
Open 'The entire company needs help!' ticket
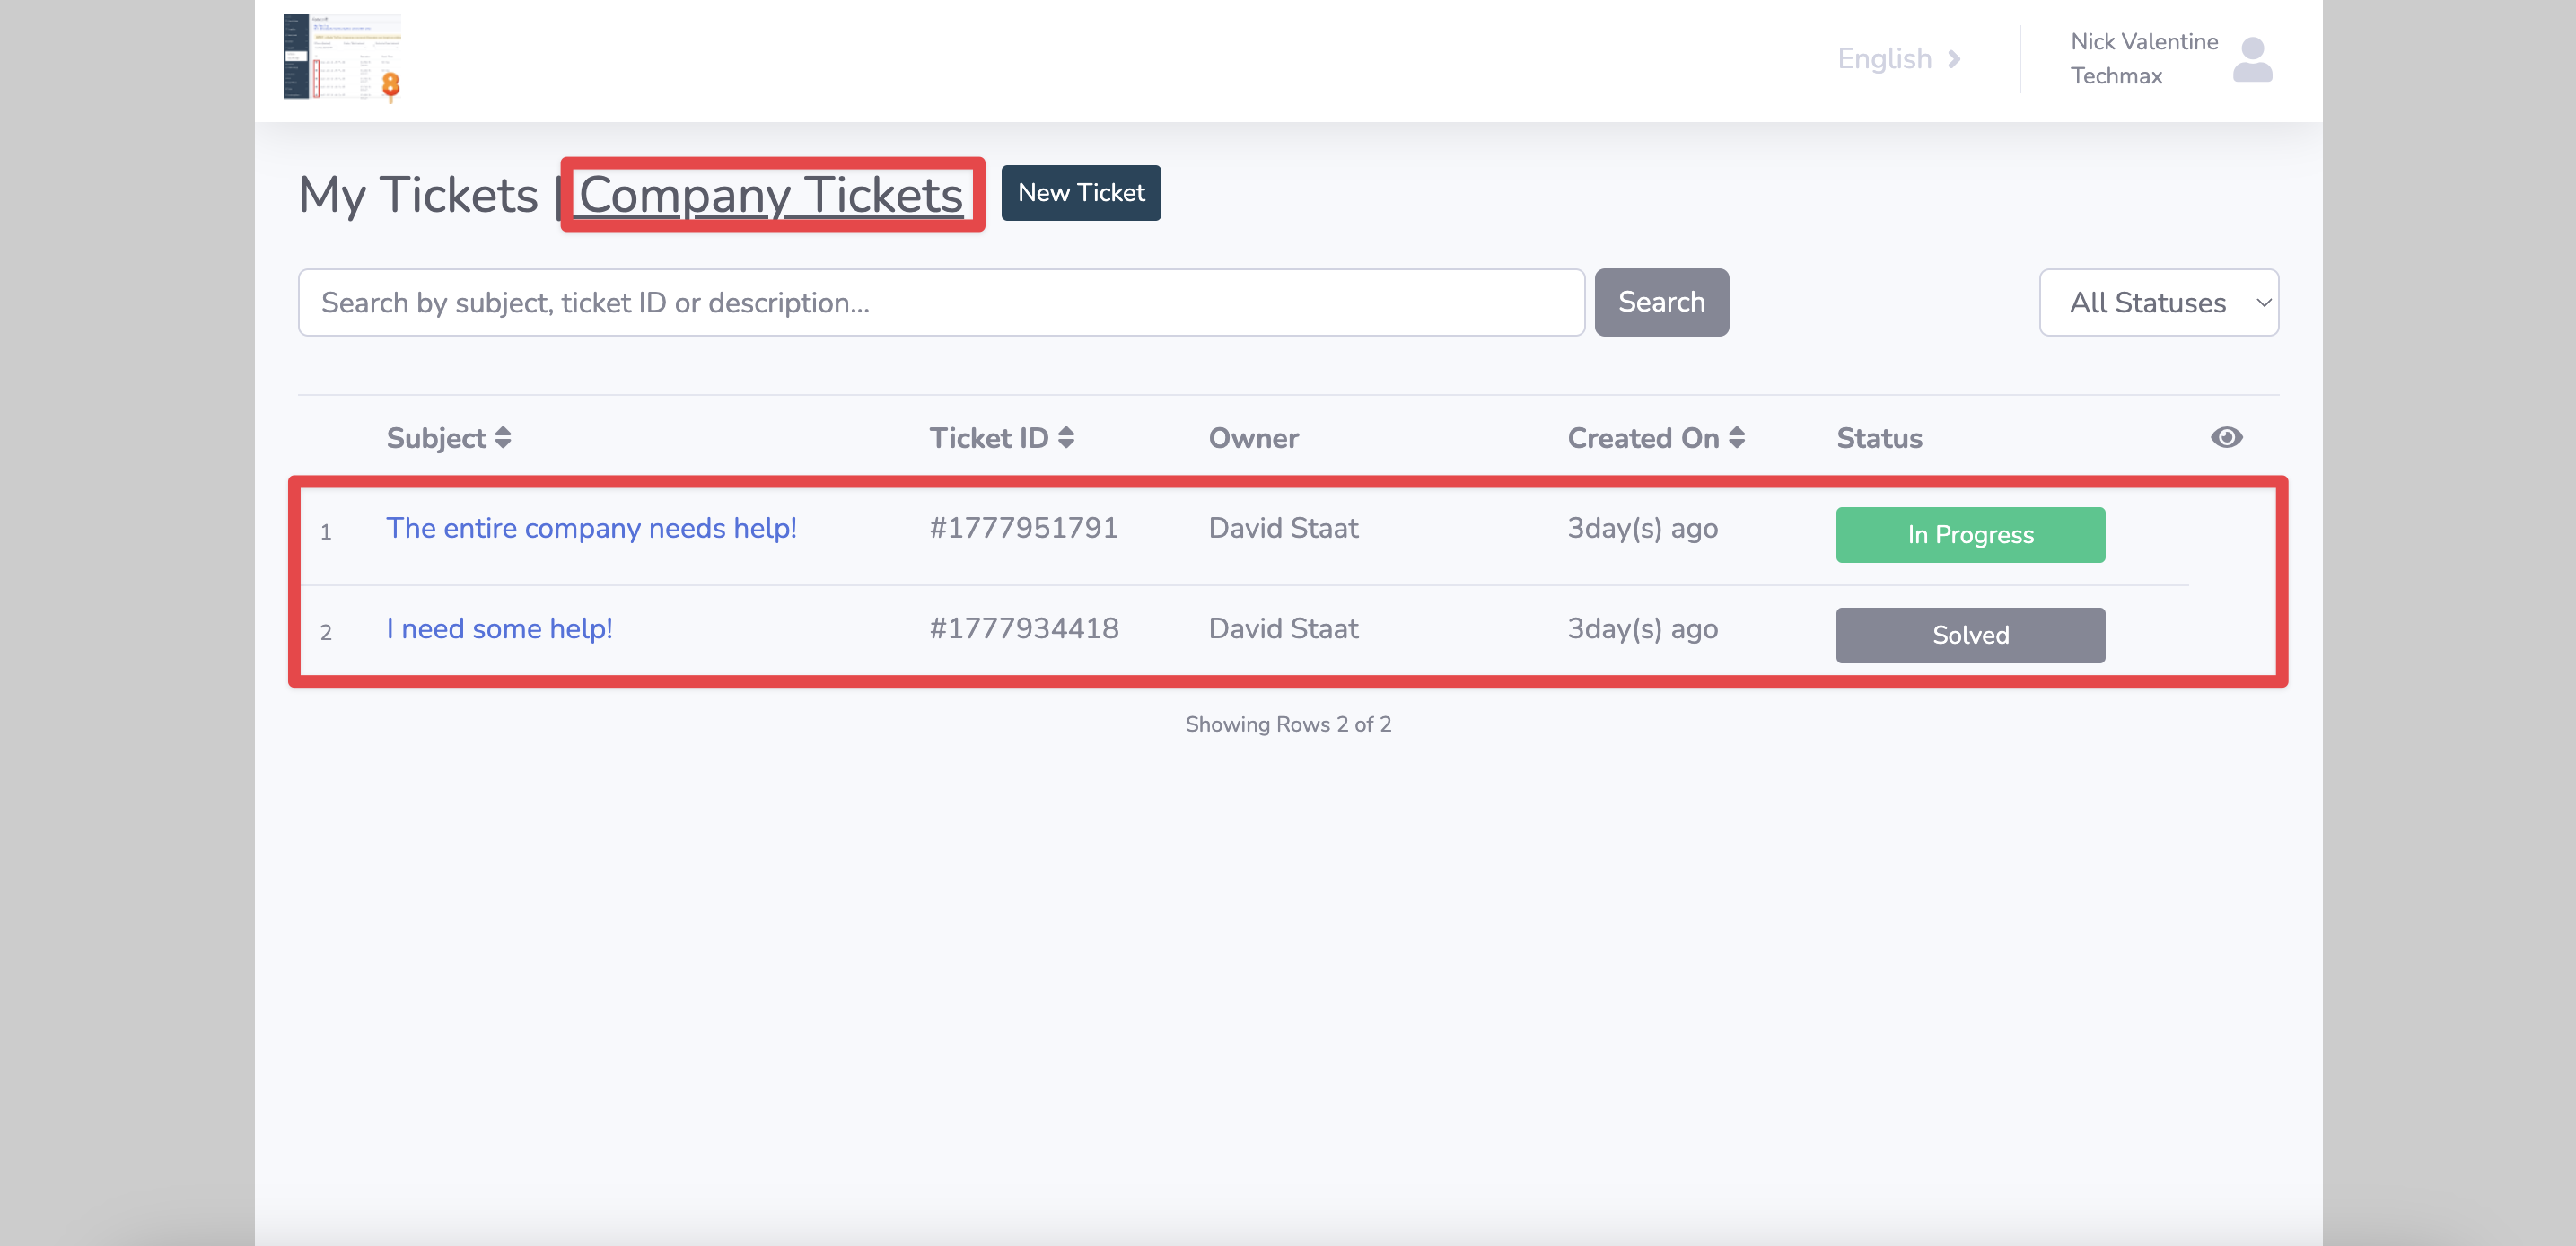[591, 528]
